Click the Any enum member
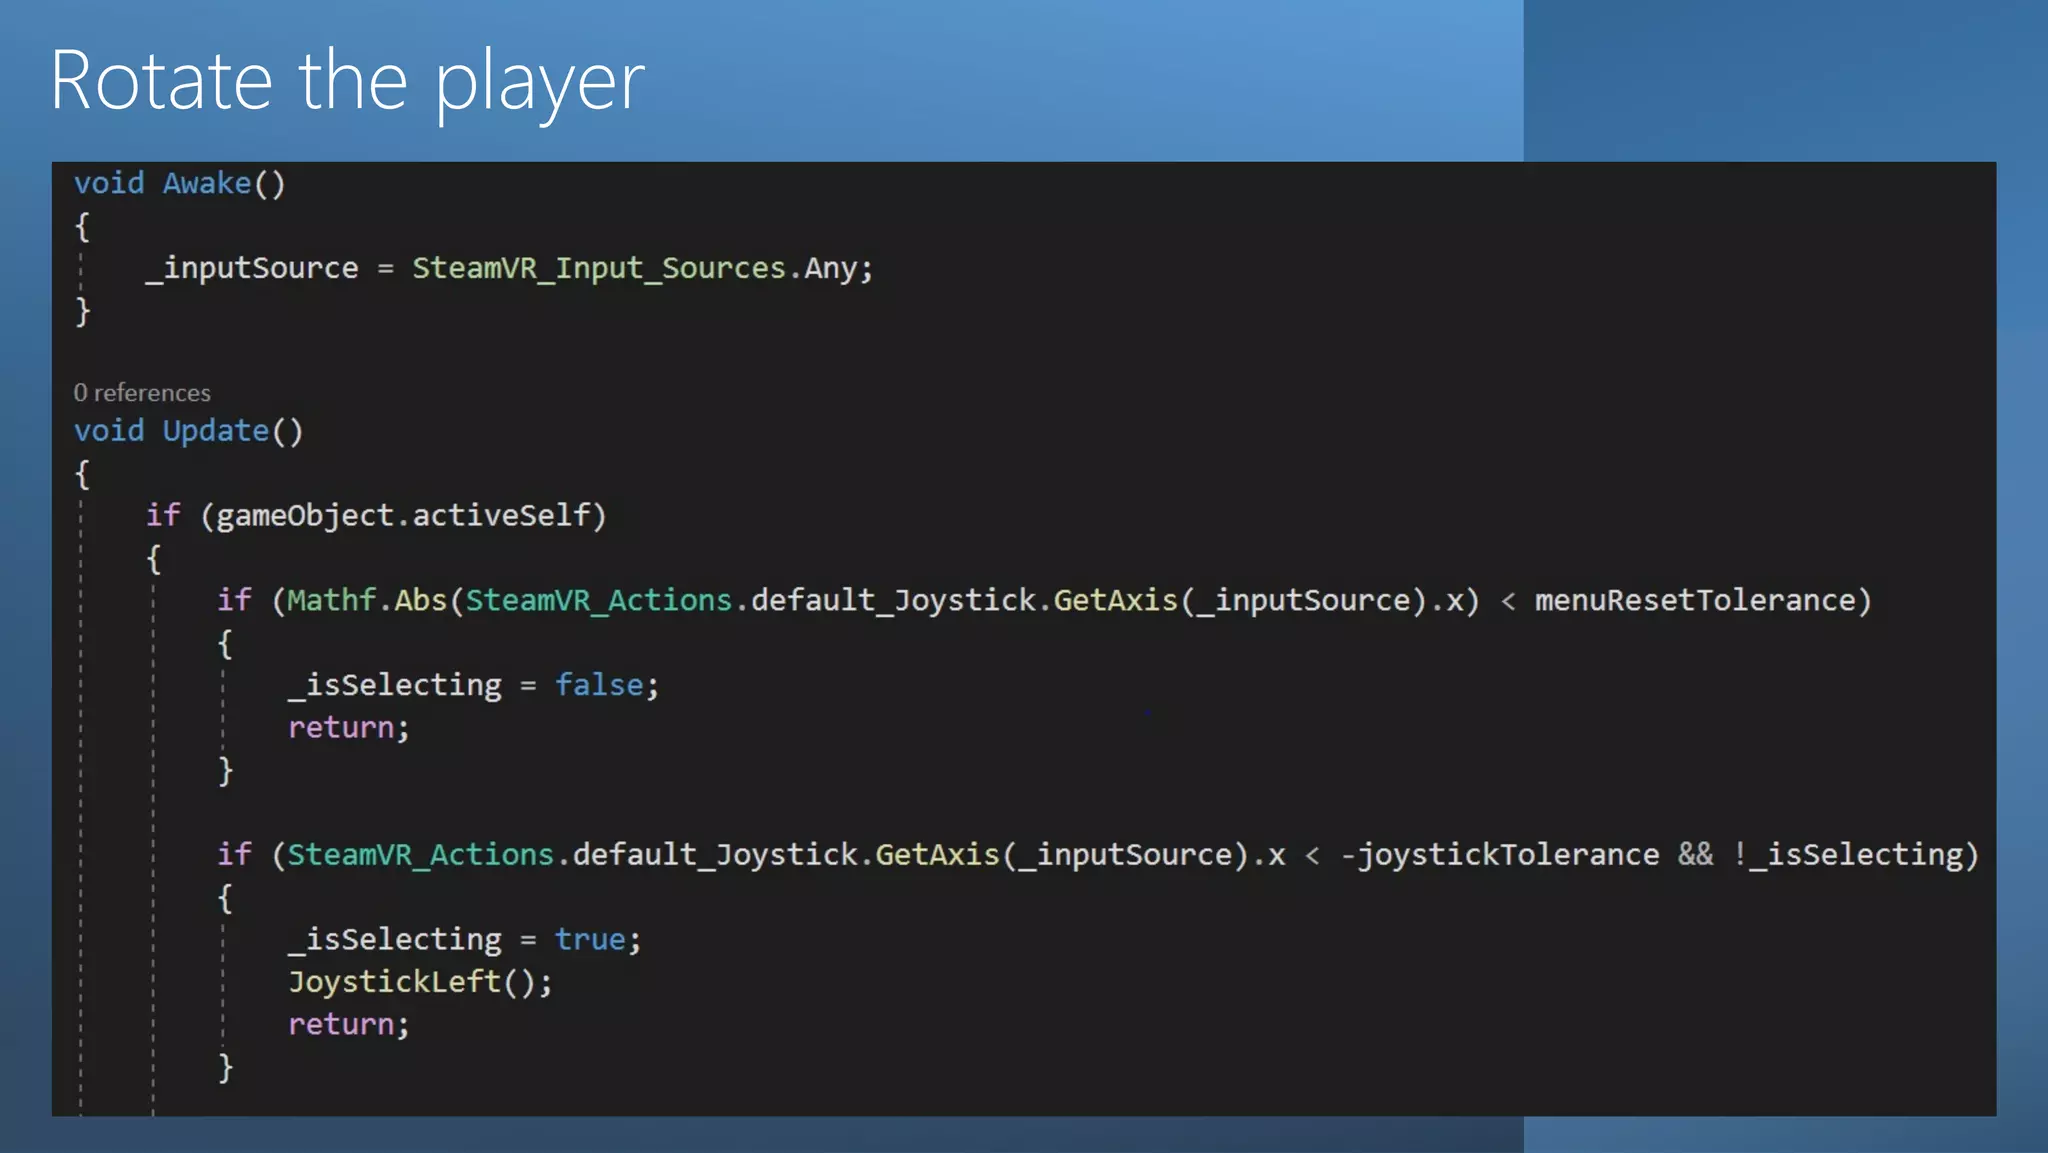The height and width of the screenshot is (1153, 2048). pyautogui.click(x=830, y=268)
